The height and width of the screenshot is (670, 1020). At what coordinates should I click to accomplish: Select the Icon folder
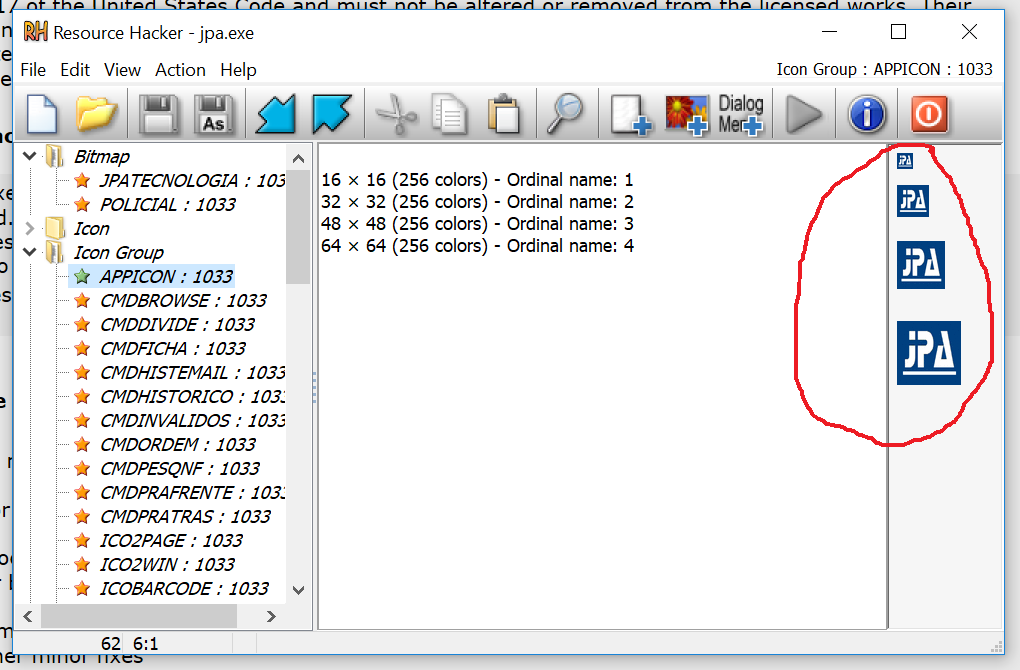(x=91, y=229)
